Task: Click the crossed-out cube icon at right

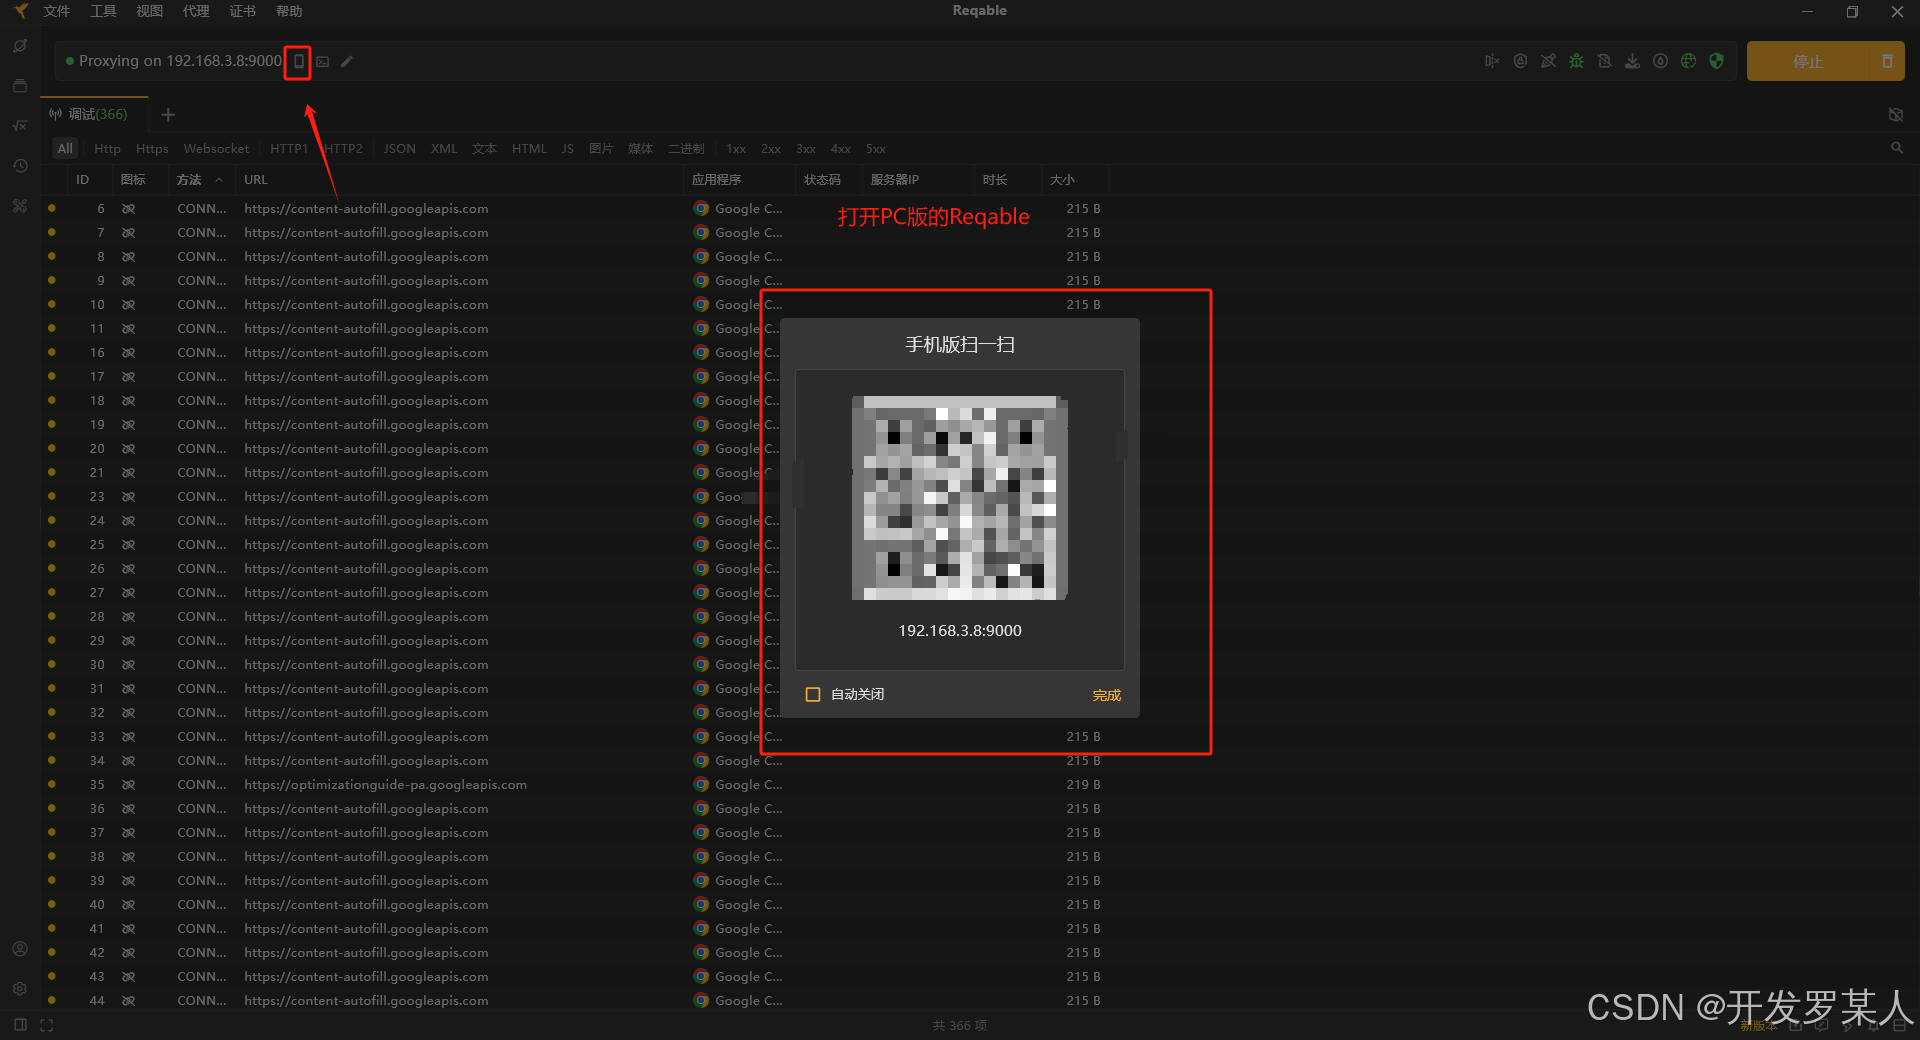Action: click(x=1896, y=115)
